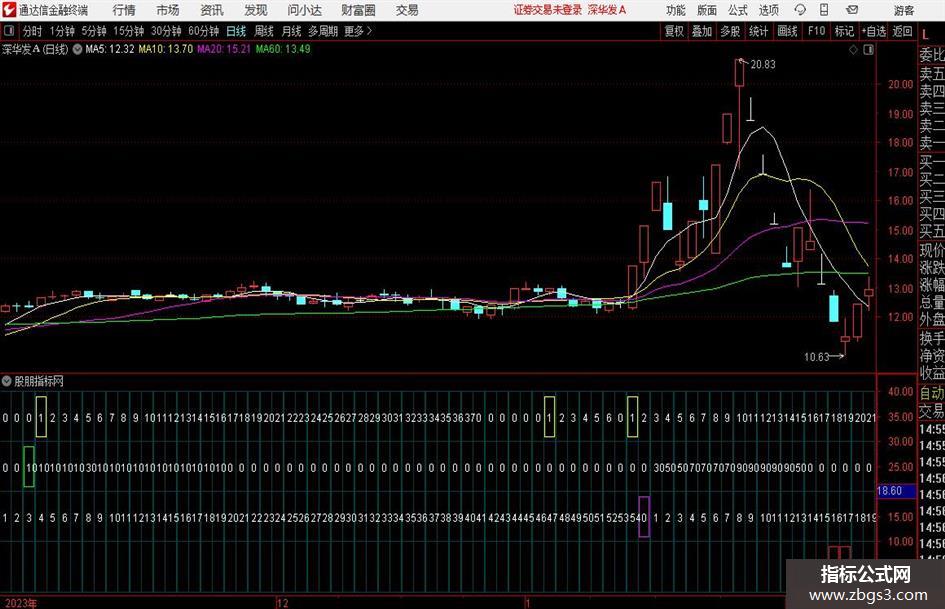Image resolution: width=945 pixels, height=609 pixels.
Task: Click the MA5: 12.32 indicator value
Action: (x=110, y=49)
